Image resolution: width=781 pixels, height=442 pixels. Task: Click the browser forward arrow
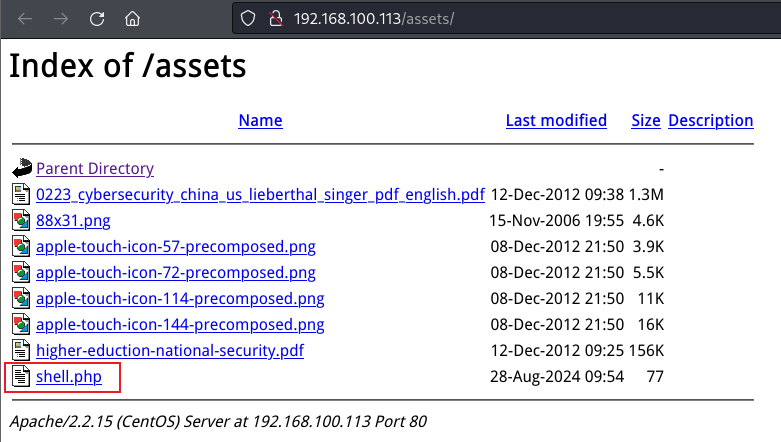tap(61, 19)
